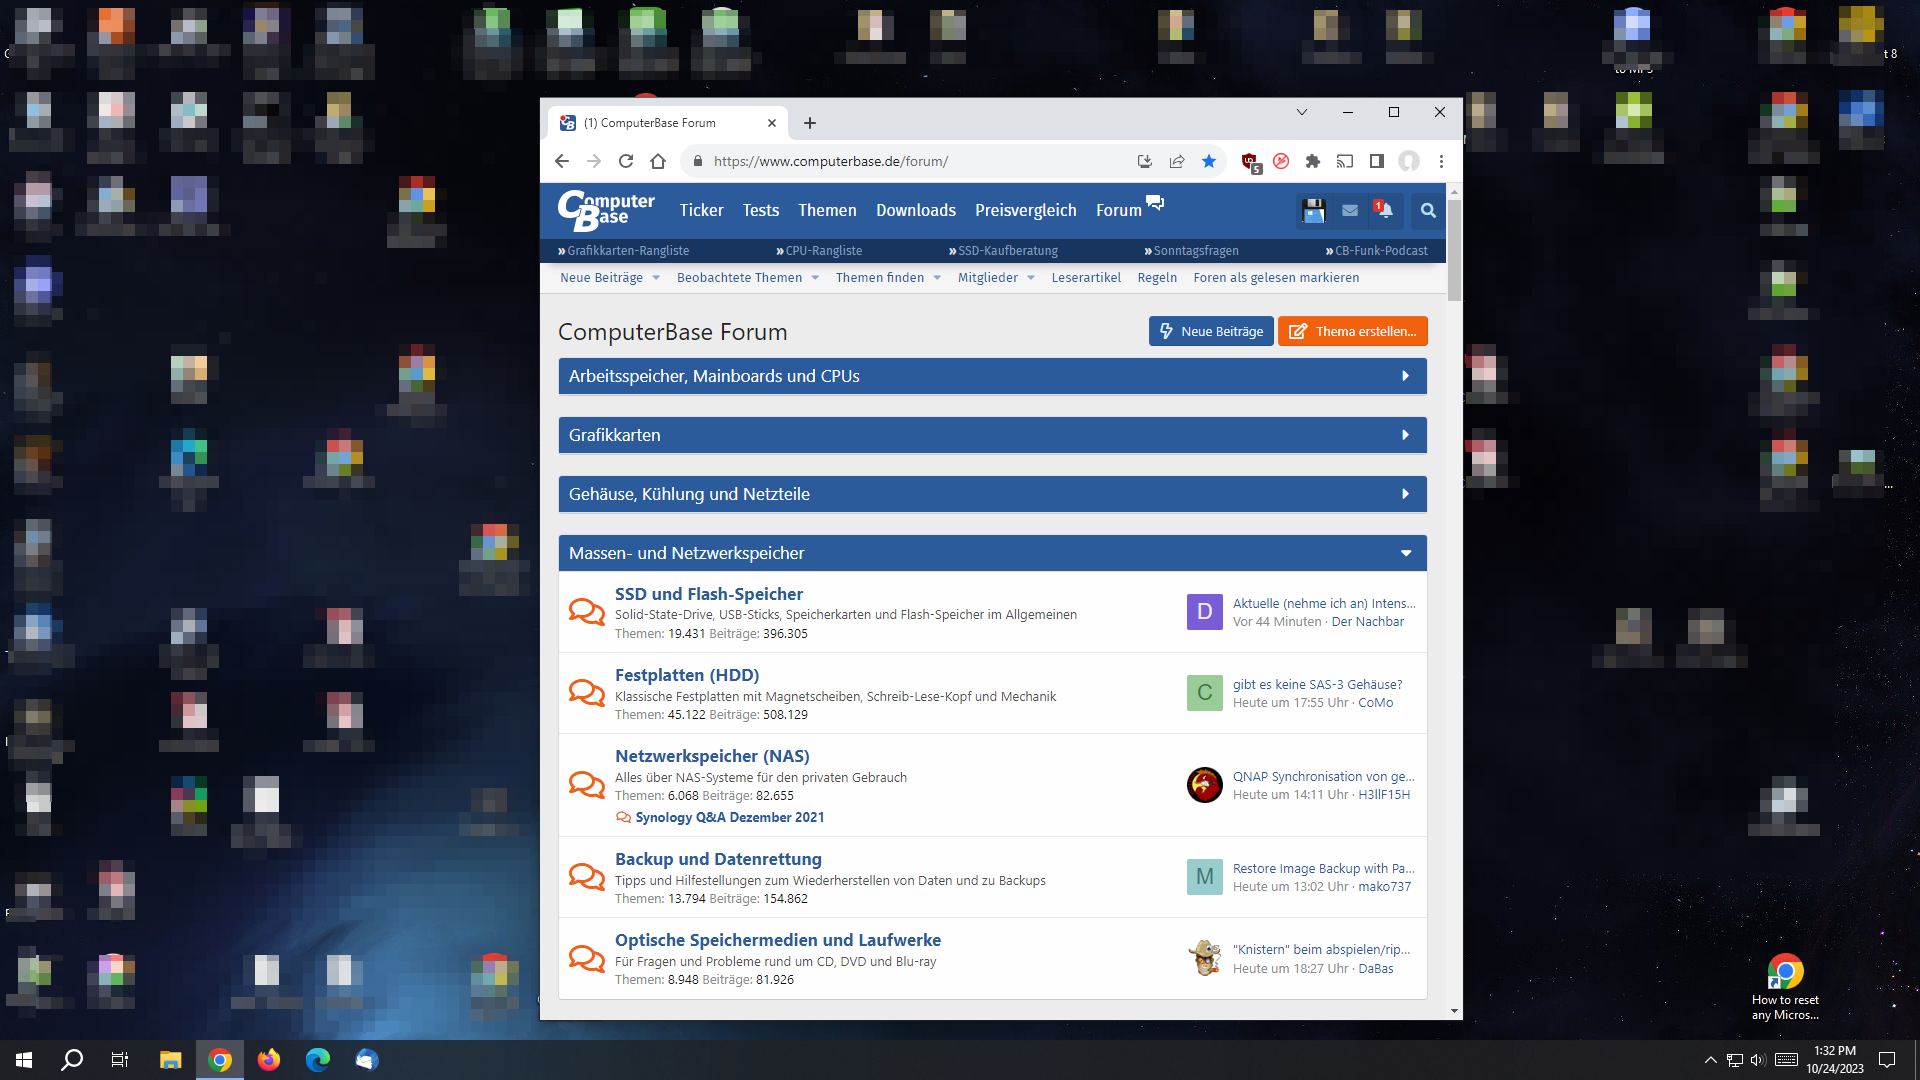The width and height of the screenshot is (1920, 1080).
Task: Click the share page icon in address bar
Action: 1177,161
